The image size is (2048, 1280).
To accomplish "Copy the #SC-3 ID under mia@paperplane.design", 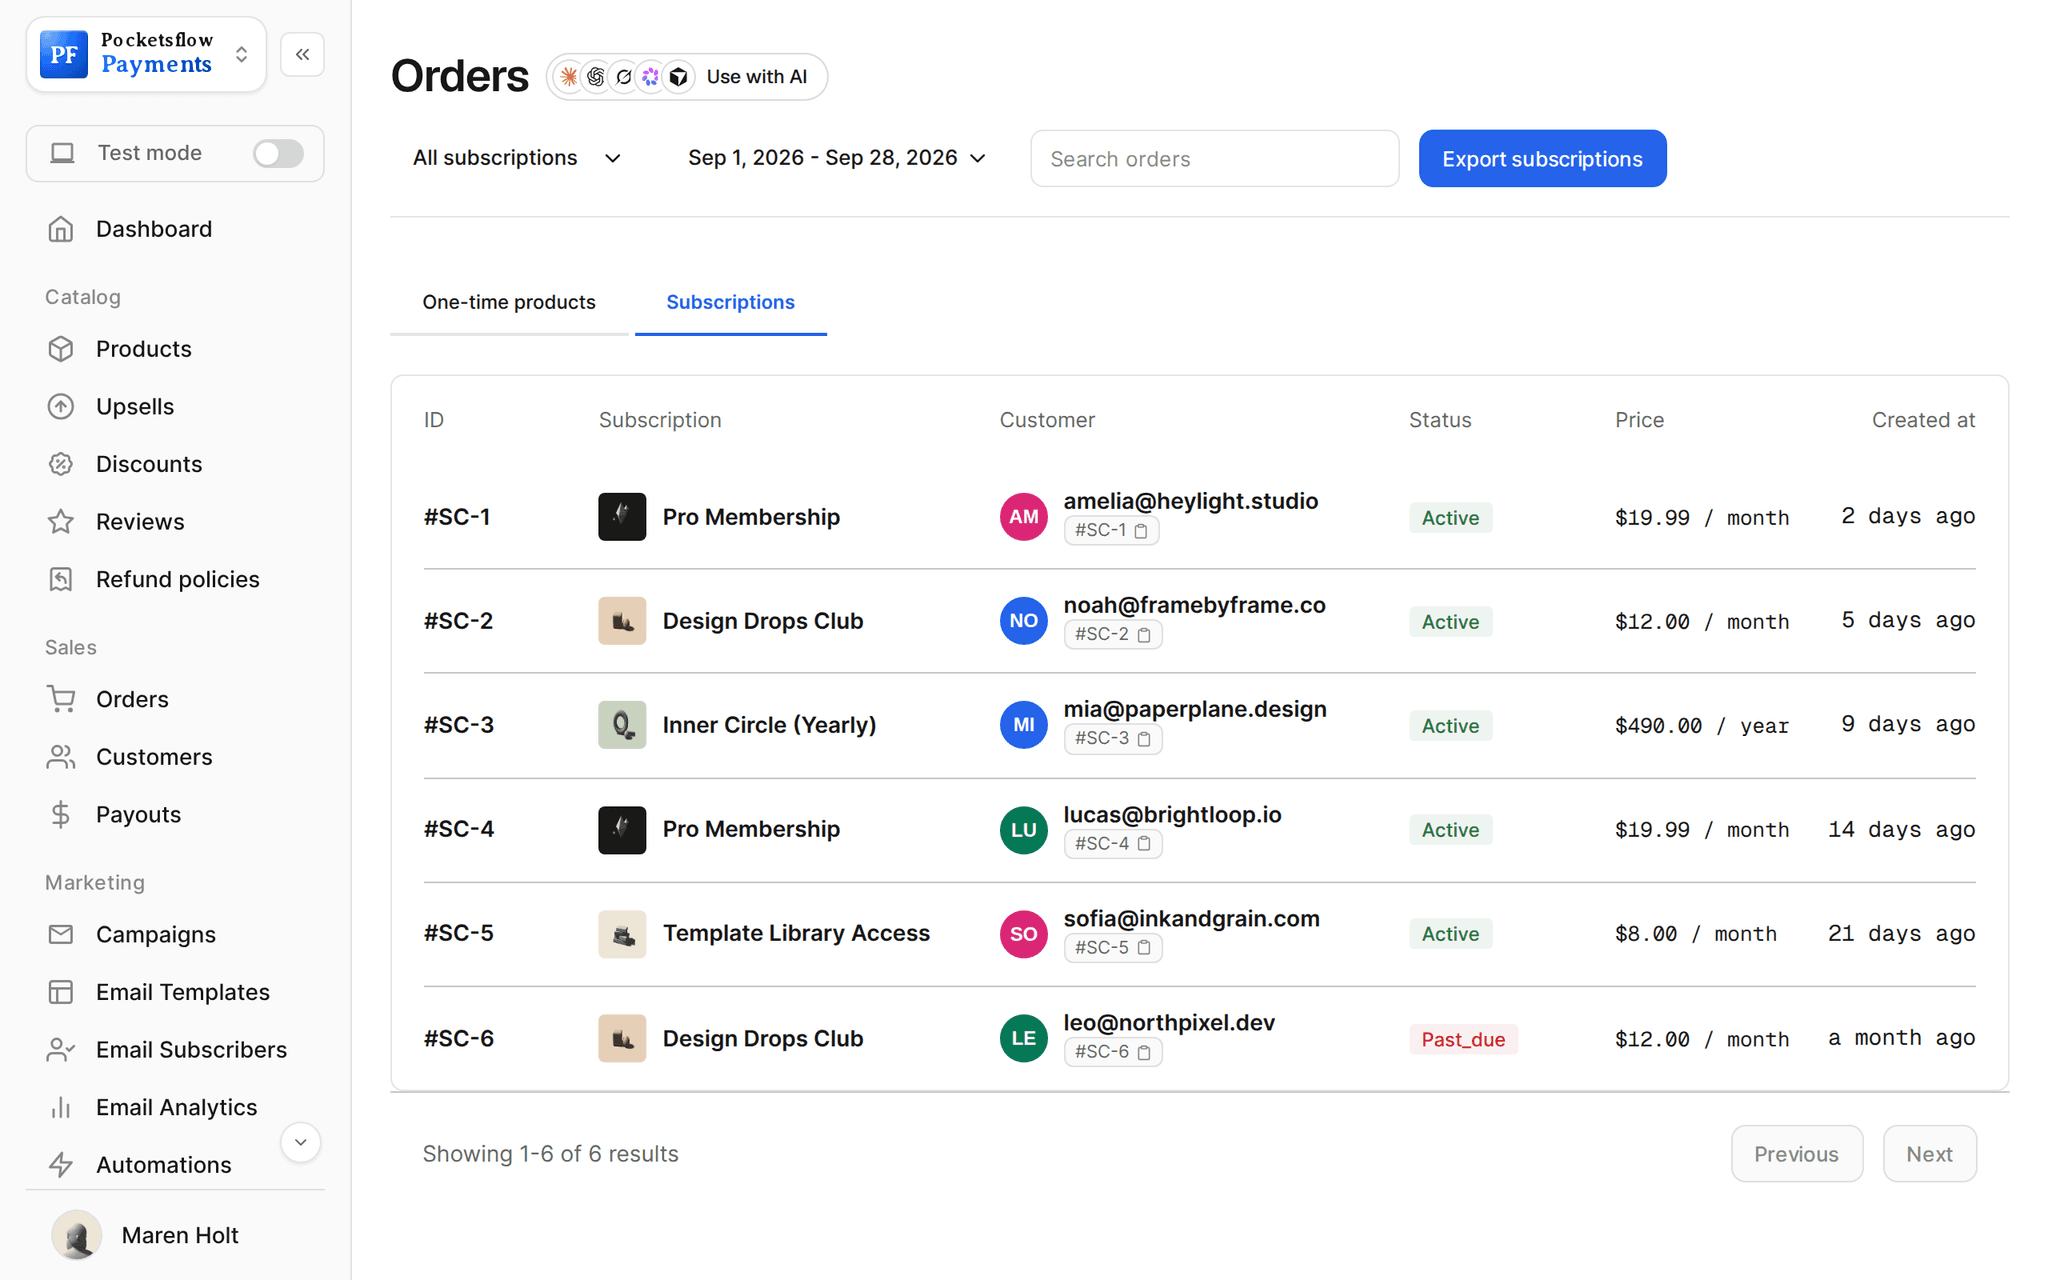I will [x=1144, y=739].
